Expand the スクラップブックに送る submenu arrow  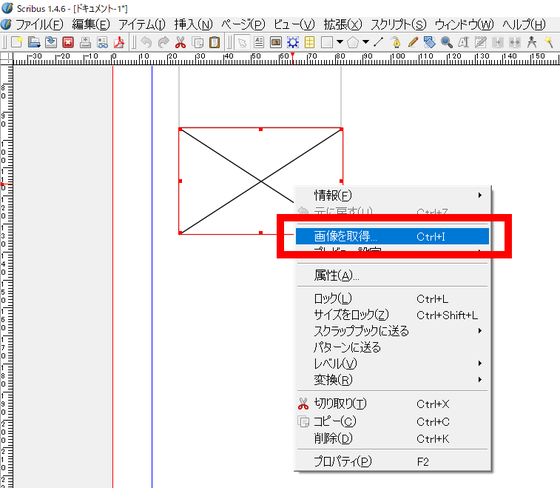[x=480, y=331]
